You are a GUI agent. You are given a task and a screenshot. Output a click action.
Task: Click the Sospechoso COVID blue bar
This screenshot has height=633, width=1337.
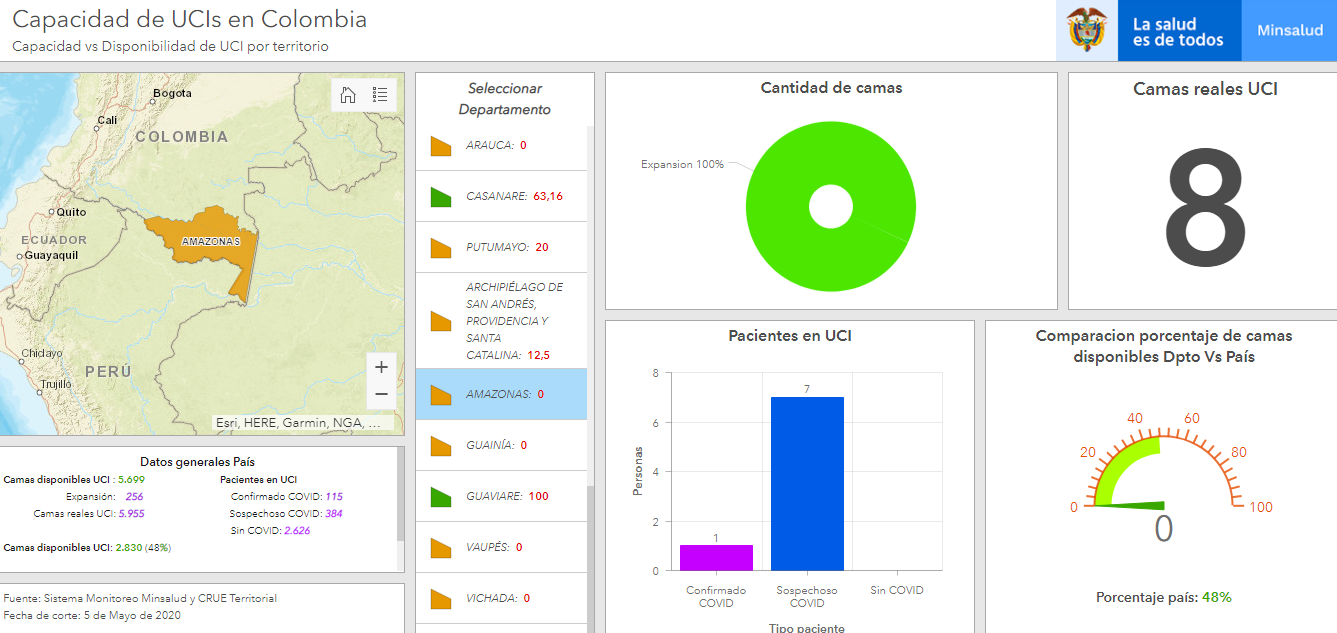click(x=807, y=484)
